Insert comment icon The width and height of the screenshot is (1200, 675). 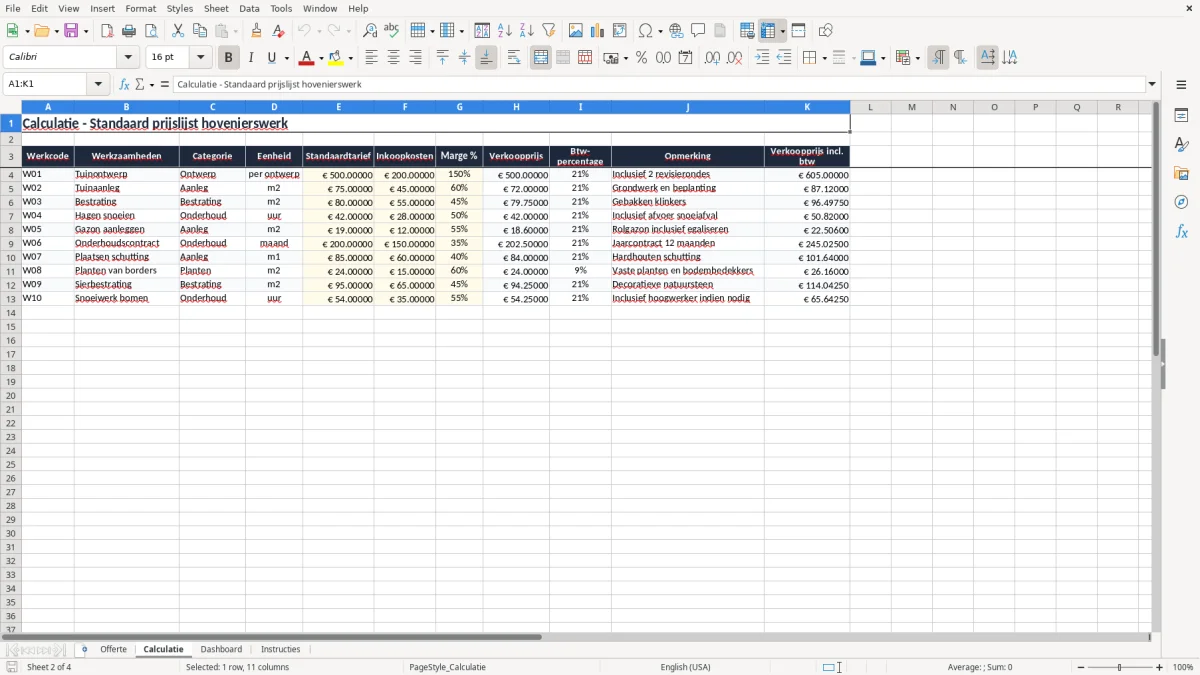(698, 31)
